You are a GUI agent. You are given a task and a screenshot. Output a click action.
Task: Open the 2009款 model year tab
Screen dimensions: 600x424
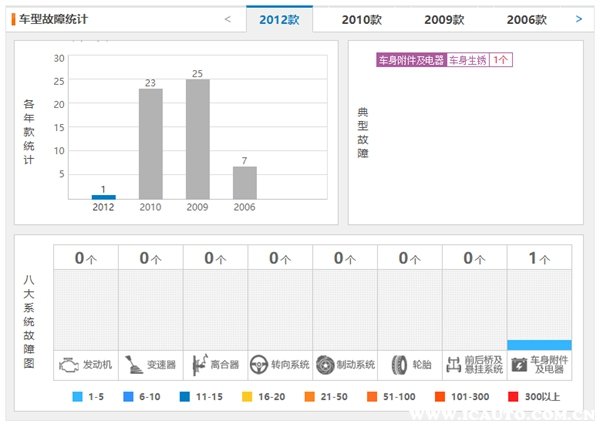(444, 19)
